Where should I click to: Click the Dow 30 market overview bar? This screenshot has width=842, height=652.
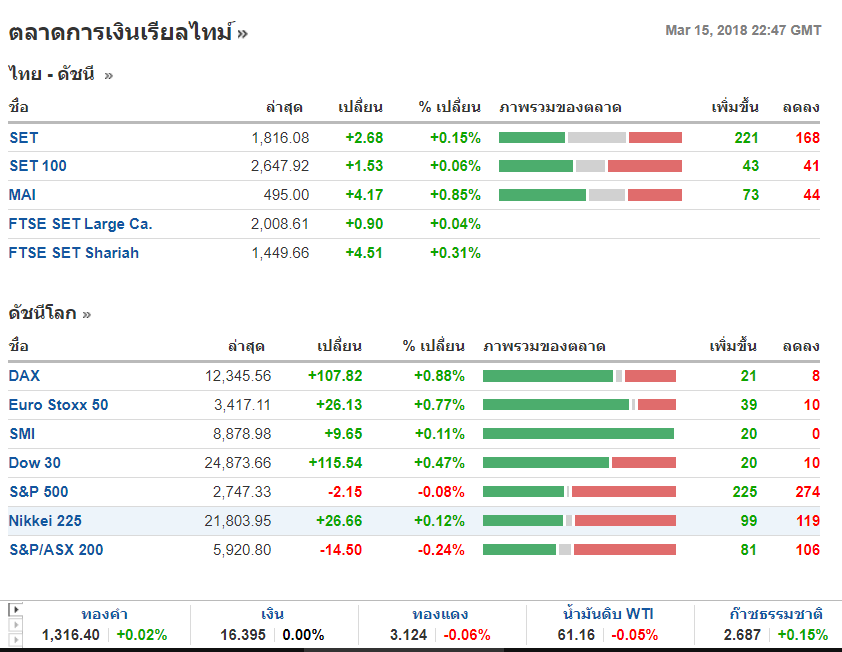coord(579,463)
